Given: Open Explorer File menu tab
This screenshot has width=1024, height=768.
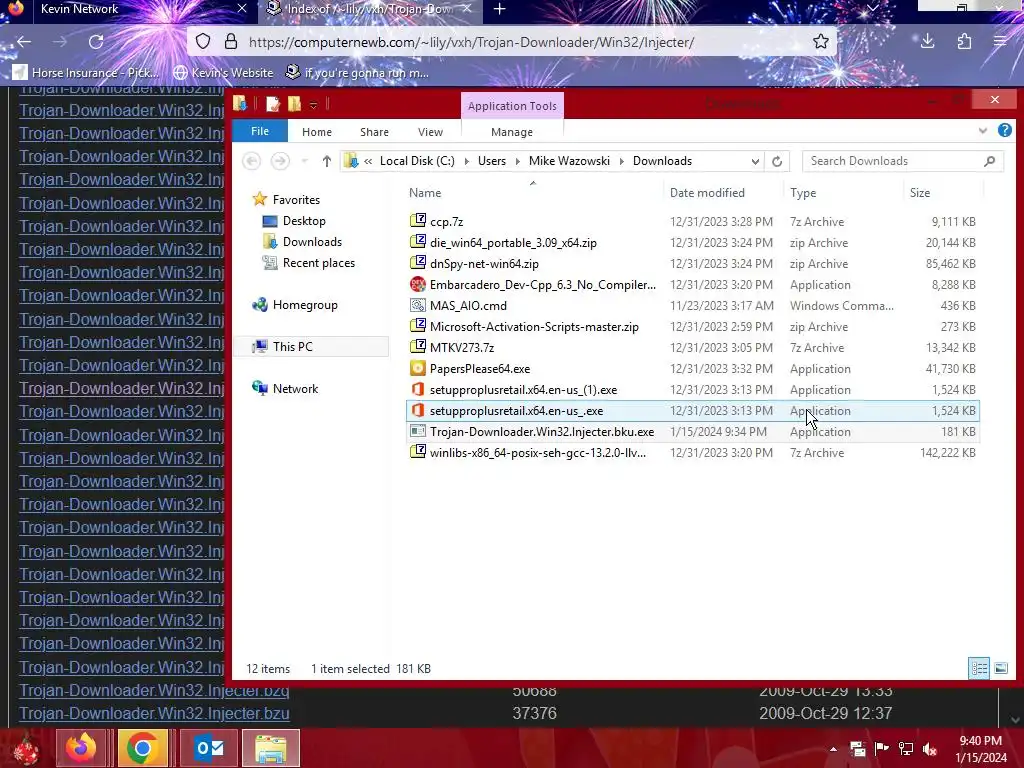Looking at the screenshot, I should [x=260, y=131].
